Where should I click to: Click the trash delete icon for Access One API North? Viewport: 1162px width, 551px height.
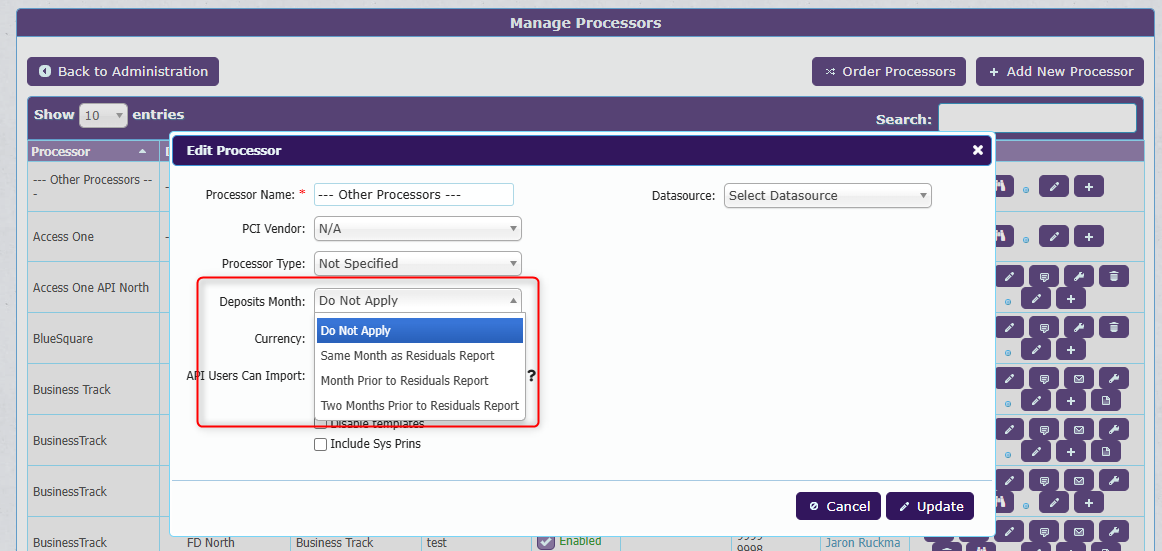tap(1114, 276)
